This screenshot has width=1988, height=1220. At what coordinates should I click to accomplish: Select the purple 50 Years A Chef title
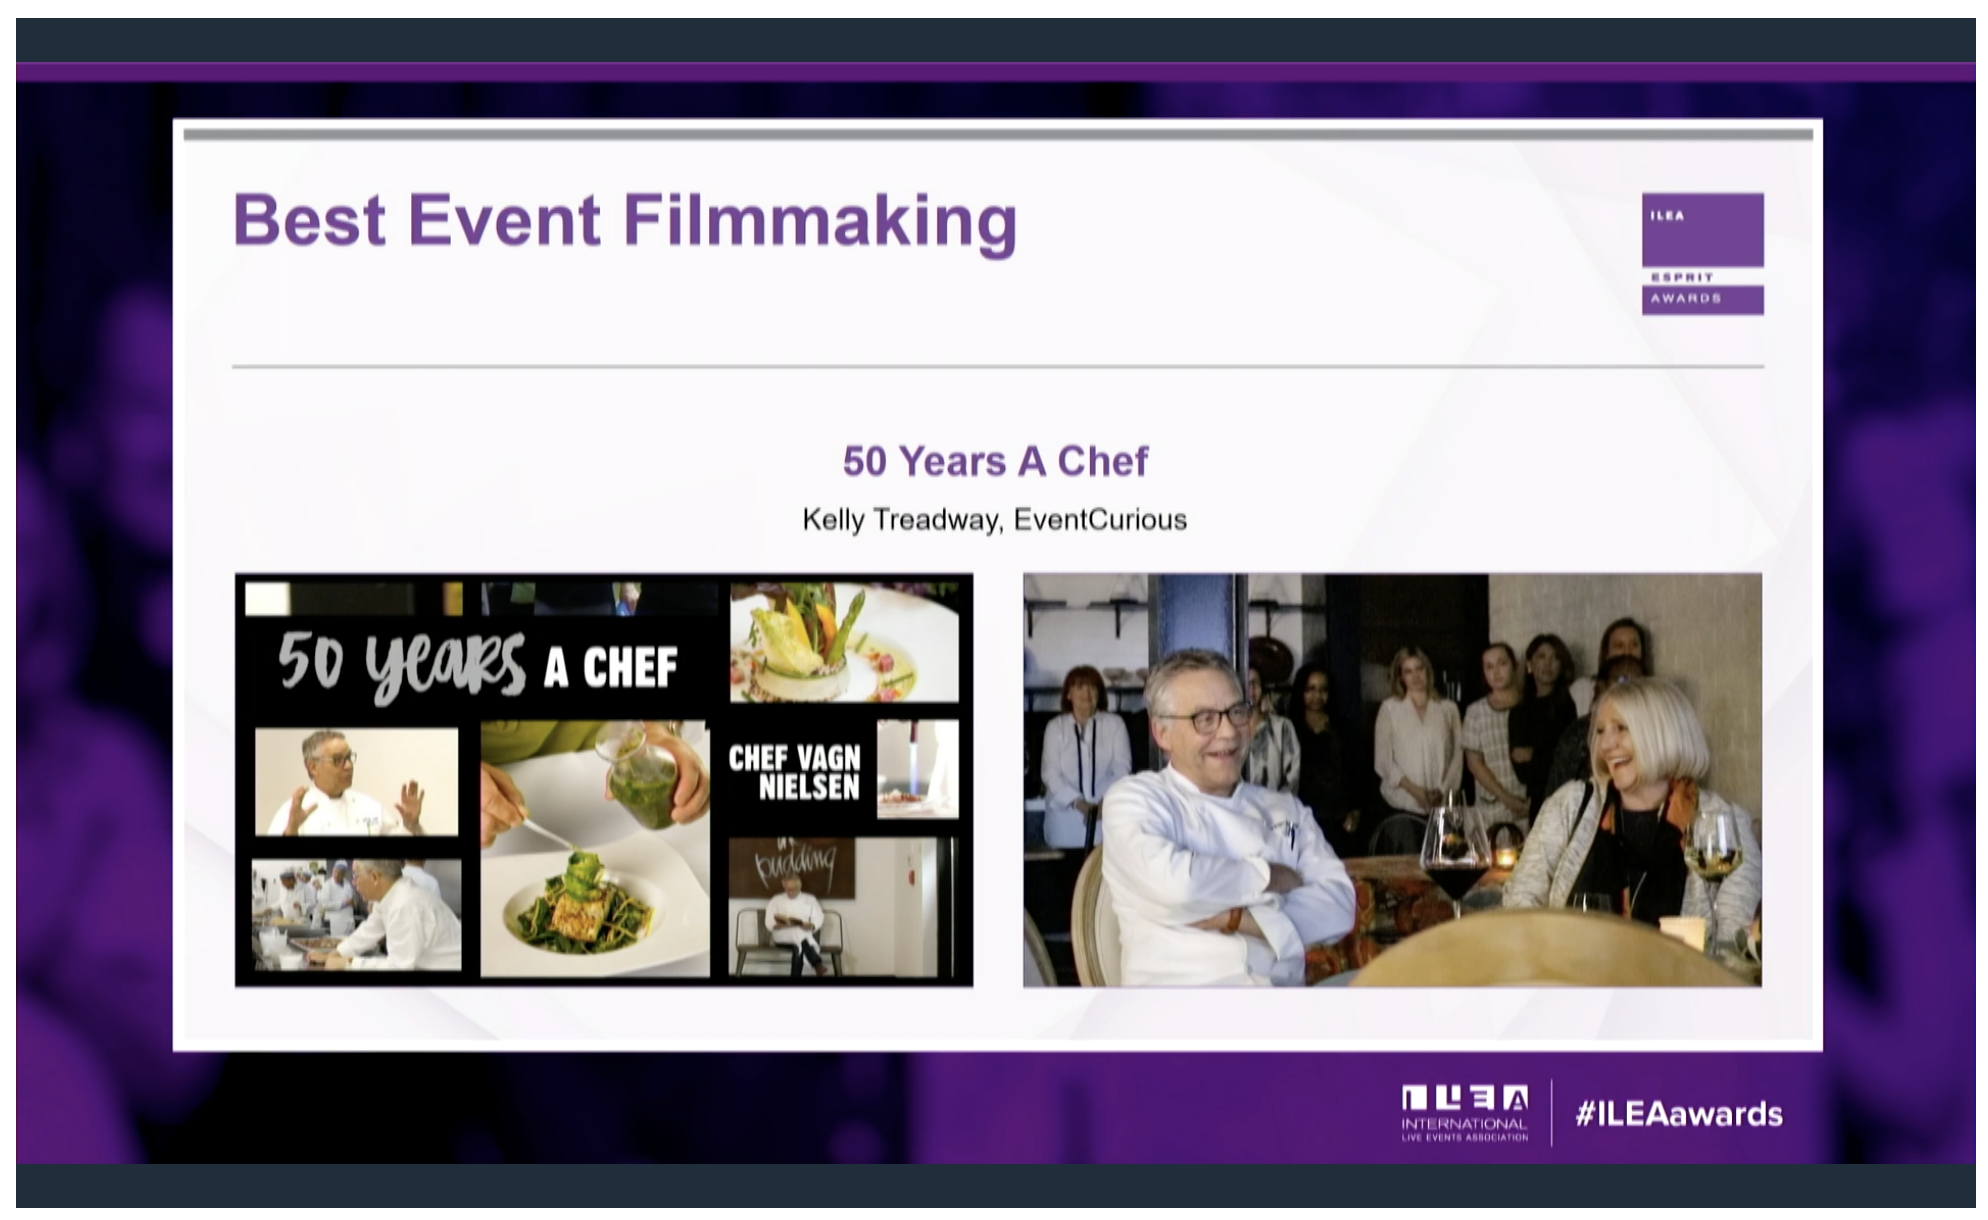click(994, 461)
